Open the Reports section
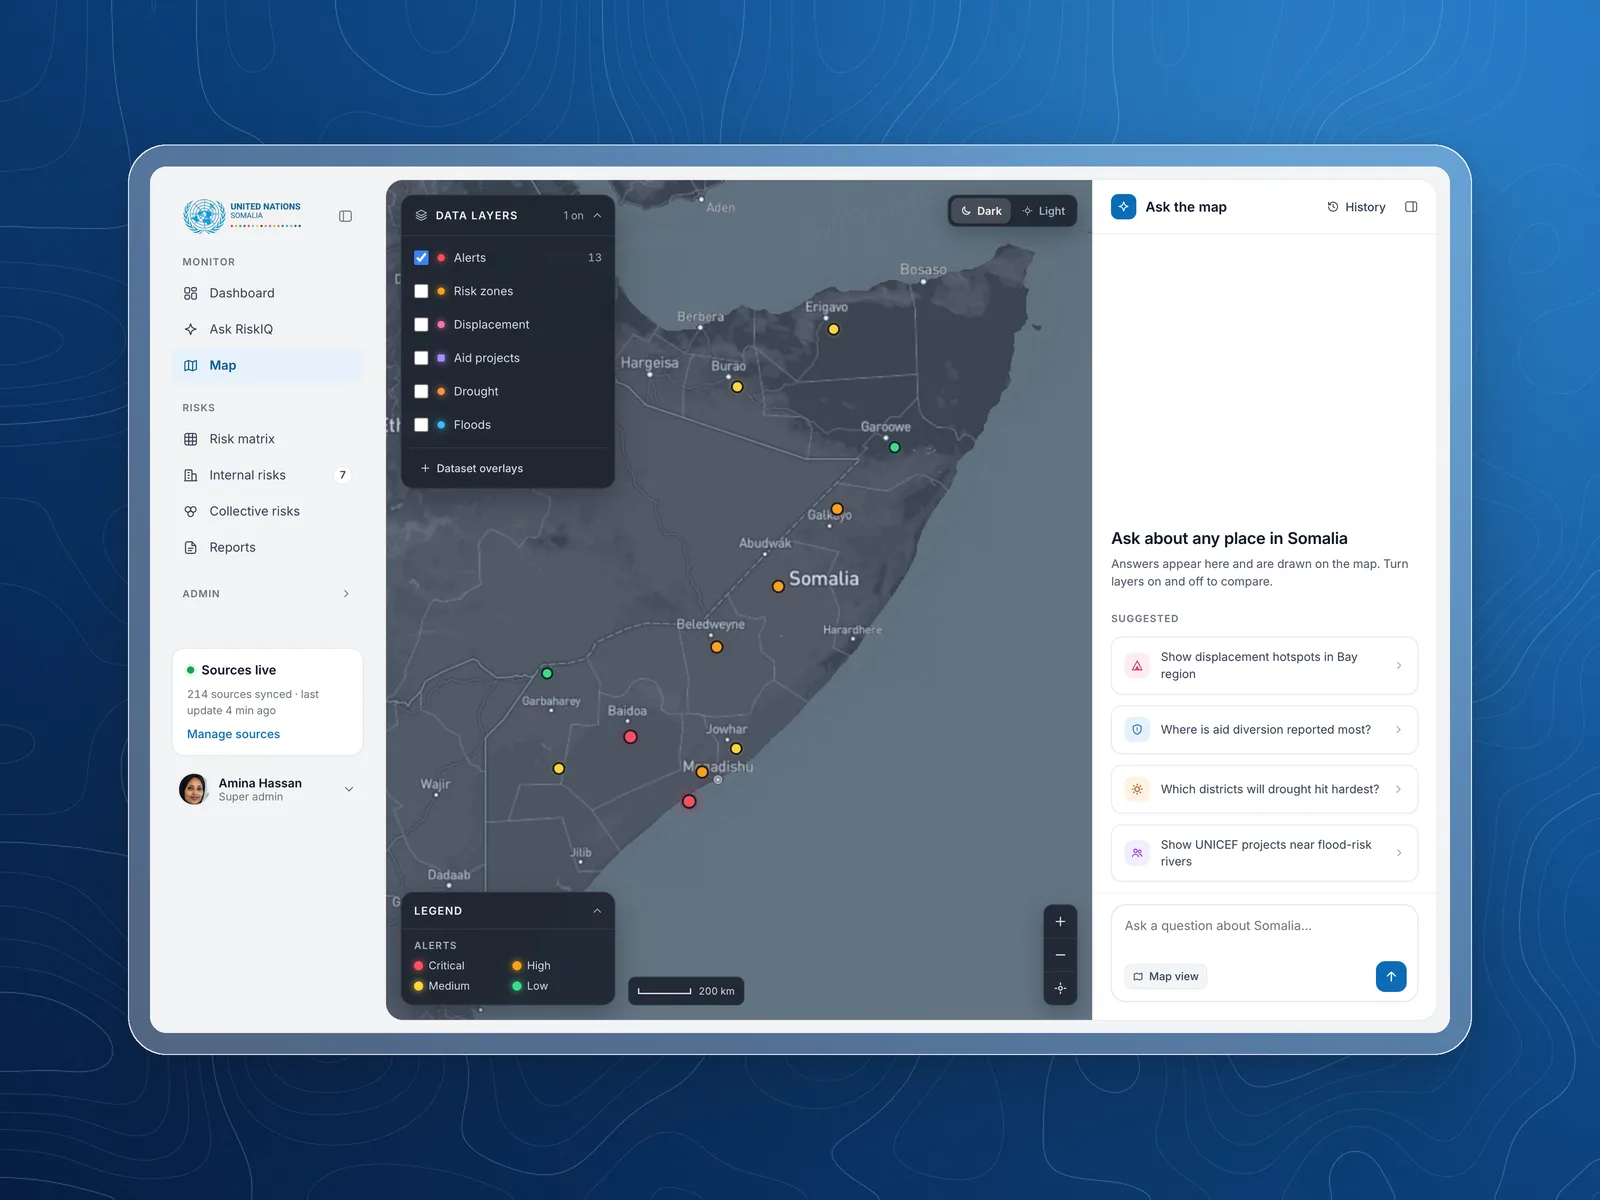1600x1200 pixels. click(267, 547)
